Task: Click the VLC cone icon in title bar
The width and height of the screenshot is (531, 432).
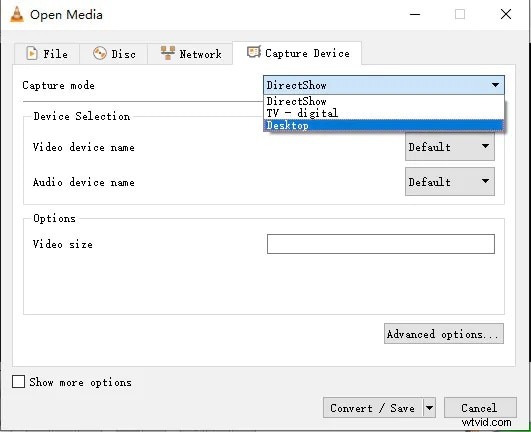Action: (17, 14)
